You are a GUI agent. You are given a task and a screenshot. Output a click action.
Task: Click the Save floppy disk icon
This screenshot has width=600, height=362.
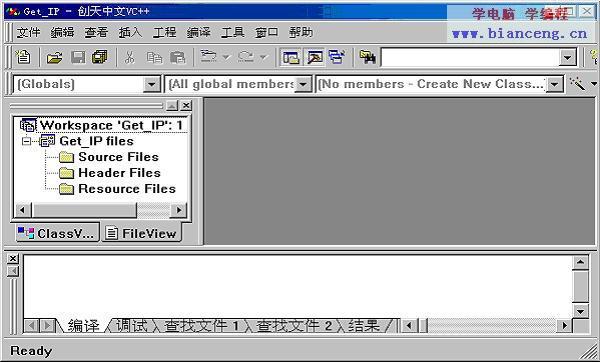tap(78, 58)
